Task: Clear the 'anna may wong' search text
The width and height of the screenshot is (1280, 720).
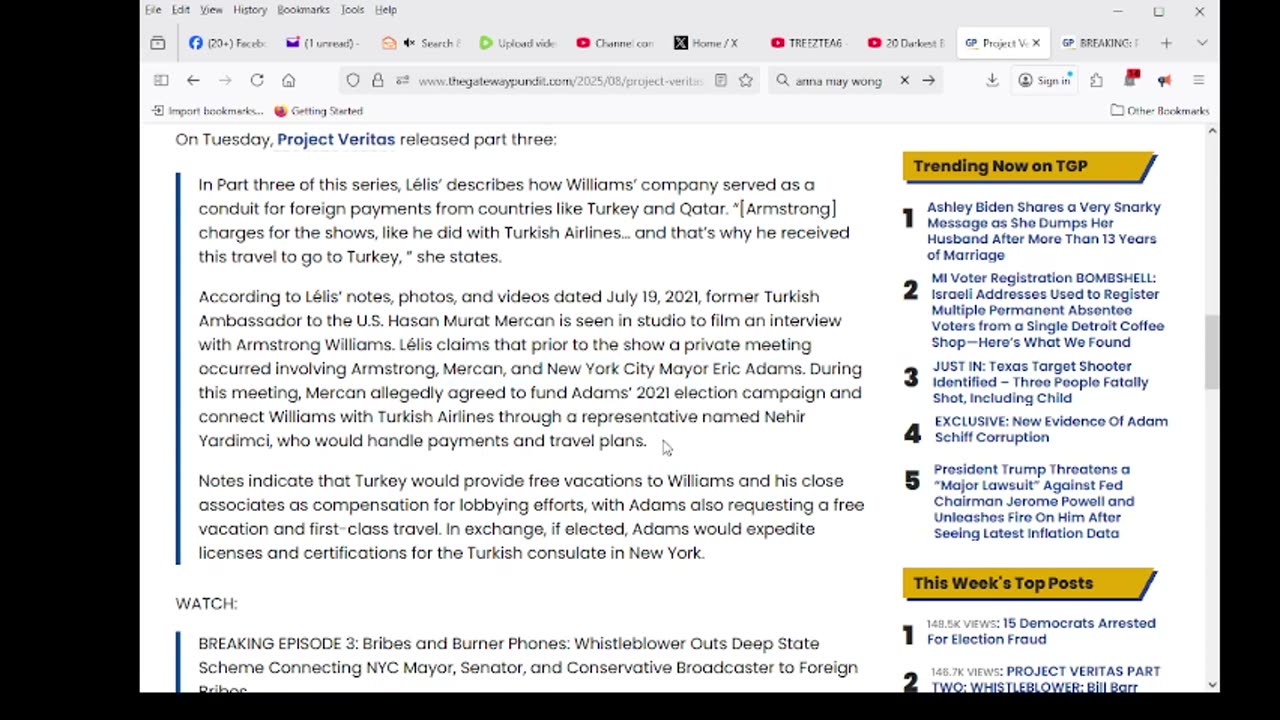Action: click(904, 80)
